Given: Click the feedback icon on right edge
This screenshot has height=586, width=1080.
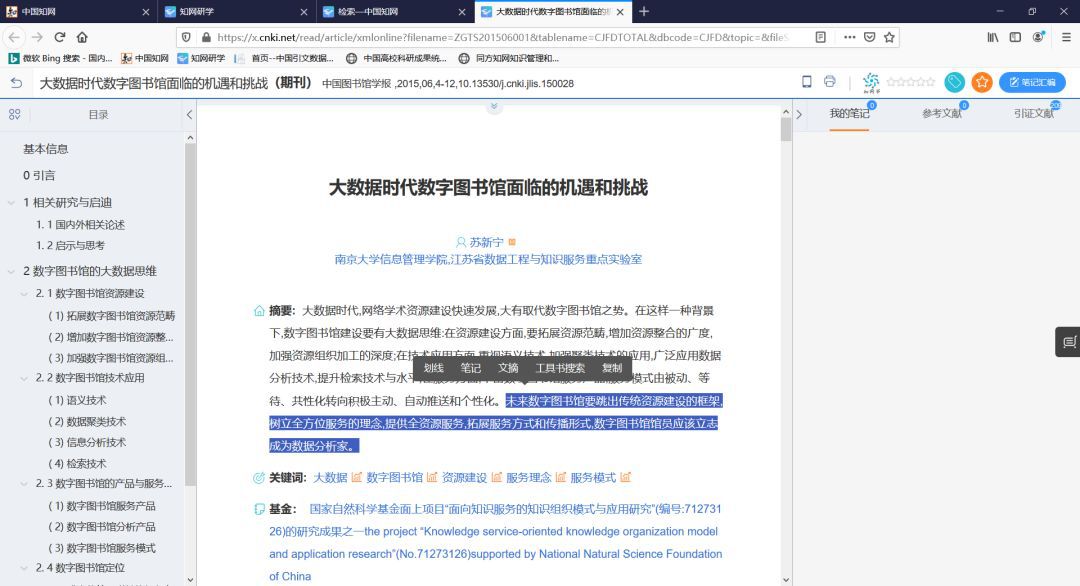Looking at the screenshot, I should (1068, 342).
